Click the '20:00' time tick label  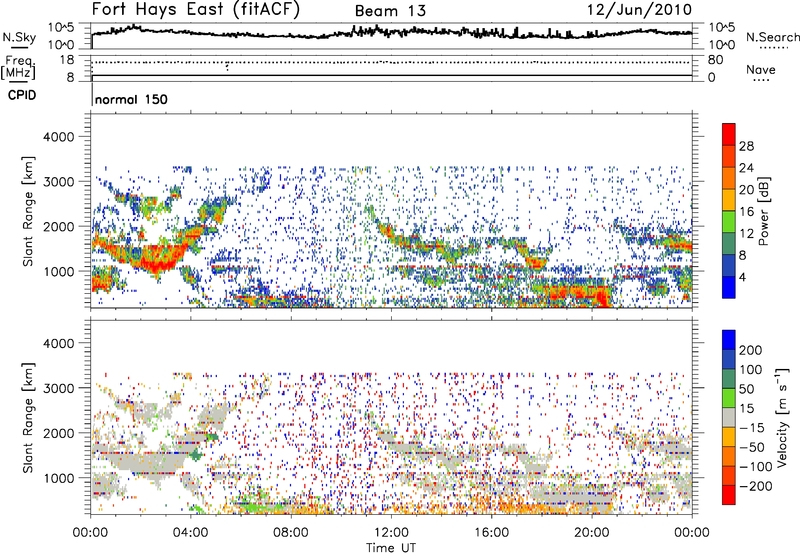point(592,533)
